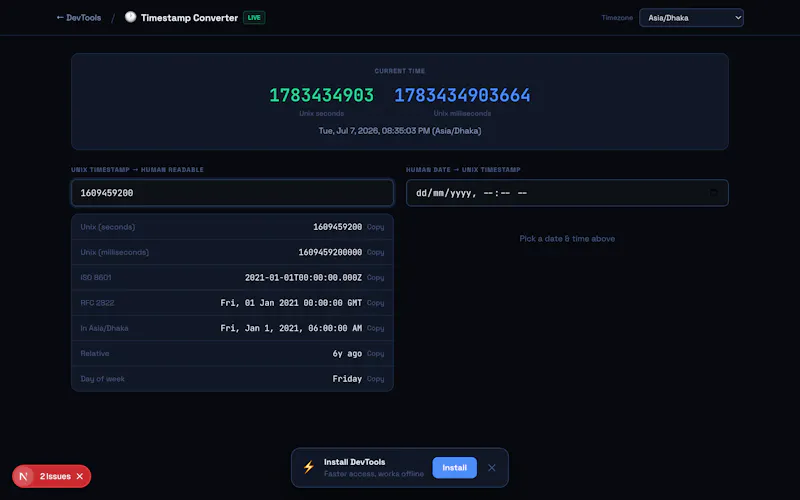This screenshot has width=800, height=500.
Task: Click the RFC value Fri, 01 Jan 2021 00:00:00 GMT
Action: point(291,303)
